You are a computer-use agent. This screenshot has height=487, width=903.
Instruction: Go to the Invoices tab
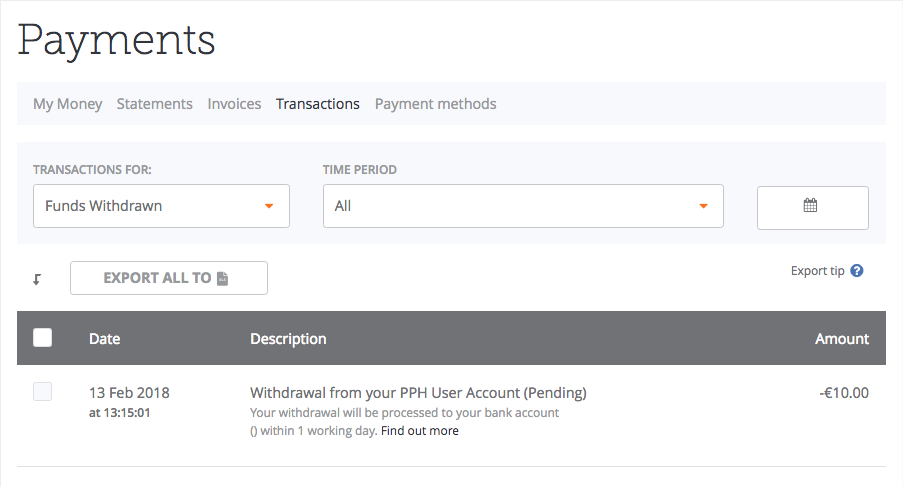pyautogui.click(x=234, y=104)
